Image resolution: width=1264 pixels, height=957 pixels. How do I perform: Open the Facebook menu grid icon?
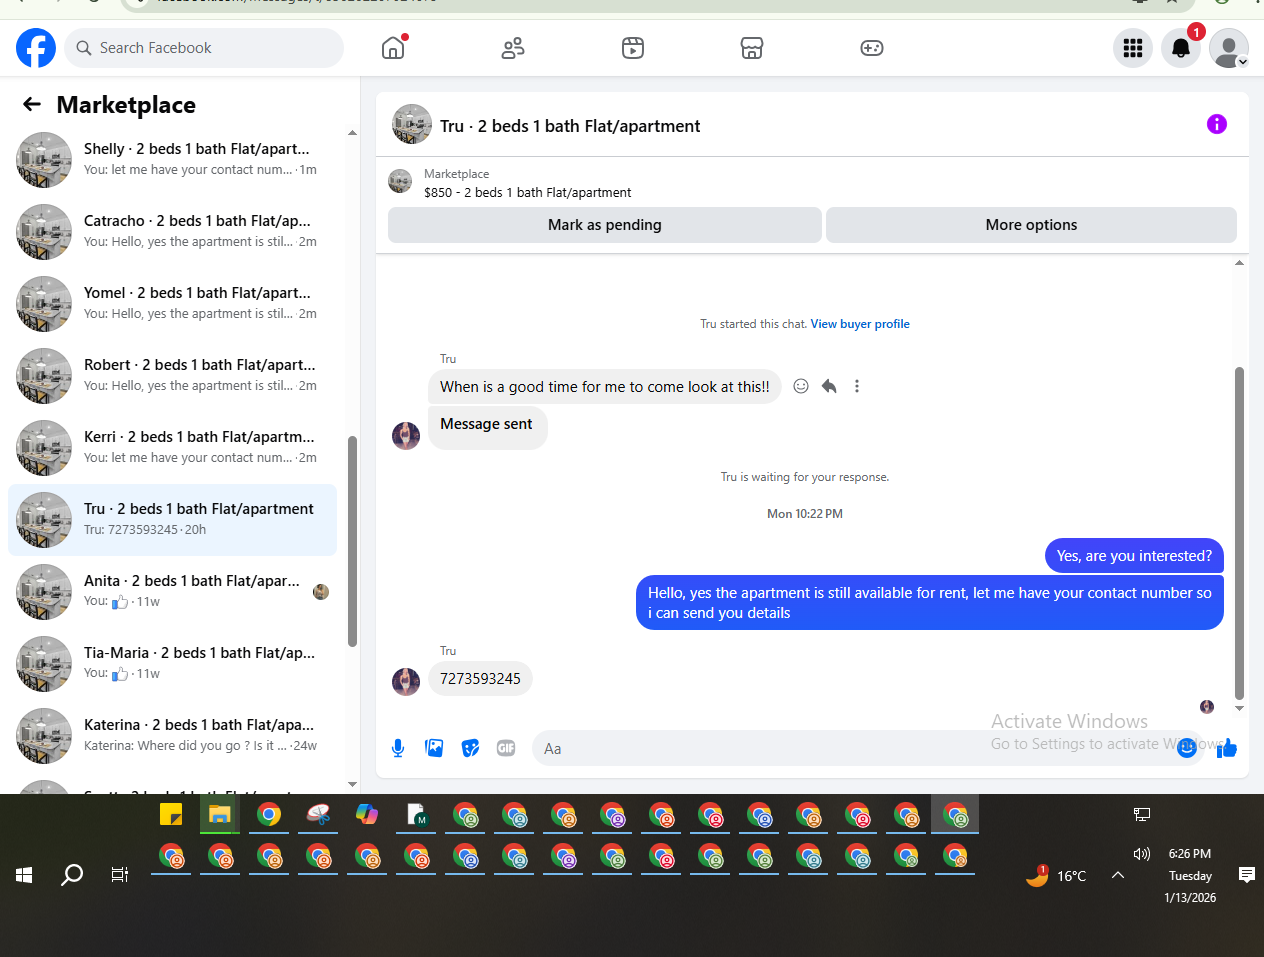pyautogui.click(x=1133, y=48)
